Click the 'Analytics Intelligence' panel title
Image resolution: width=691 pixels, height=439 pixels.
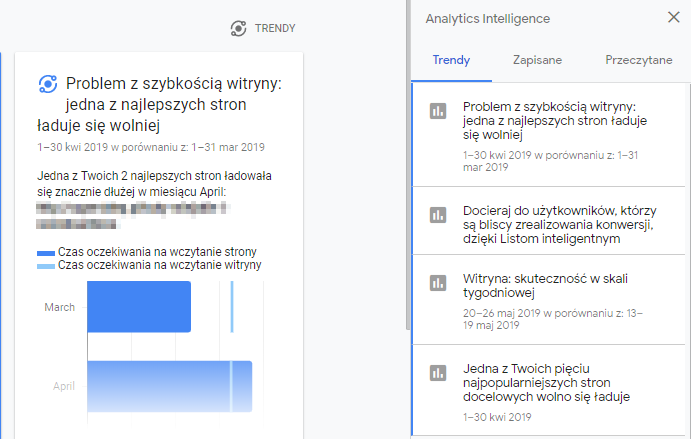click(x=488, y=19)
